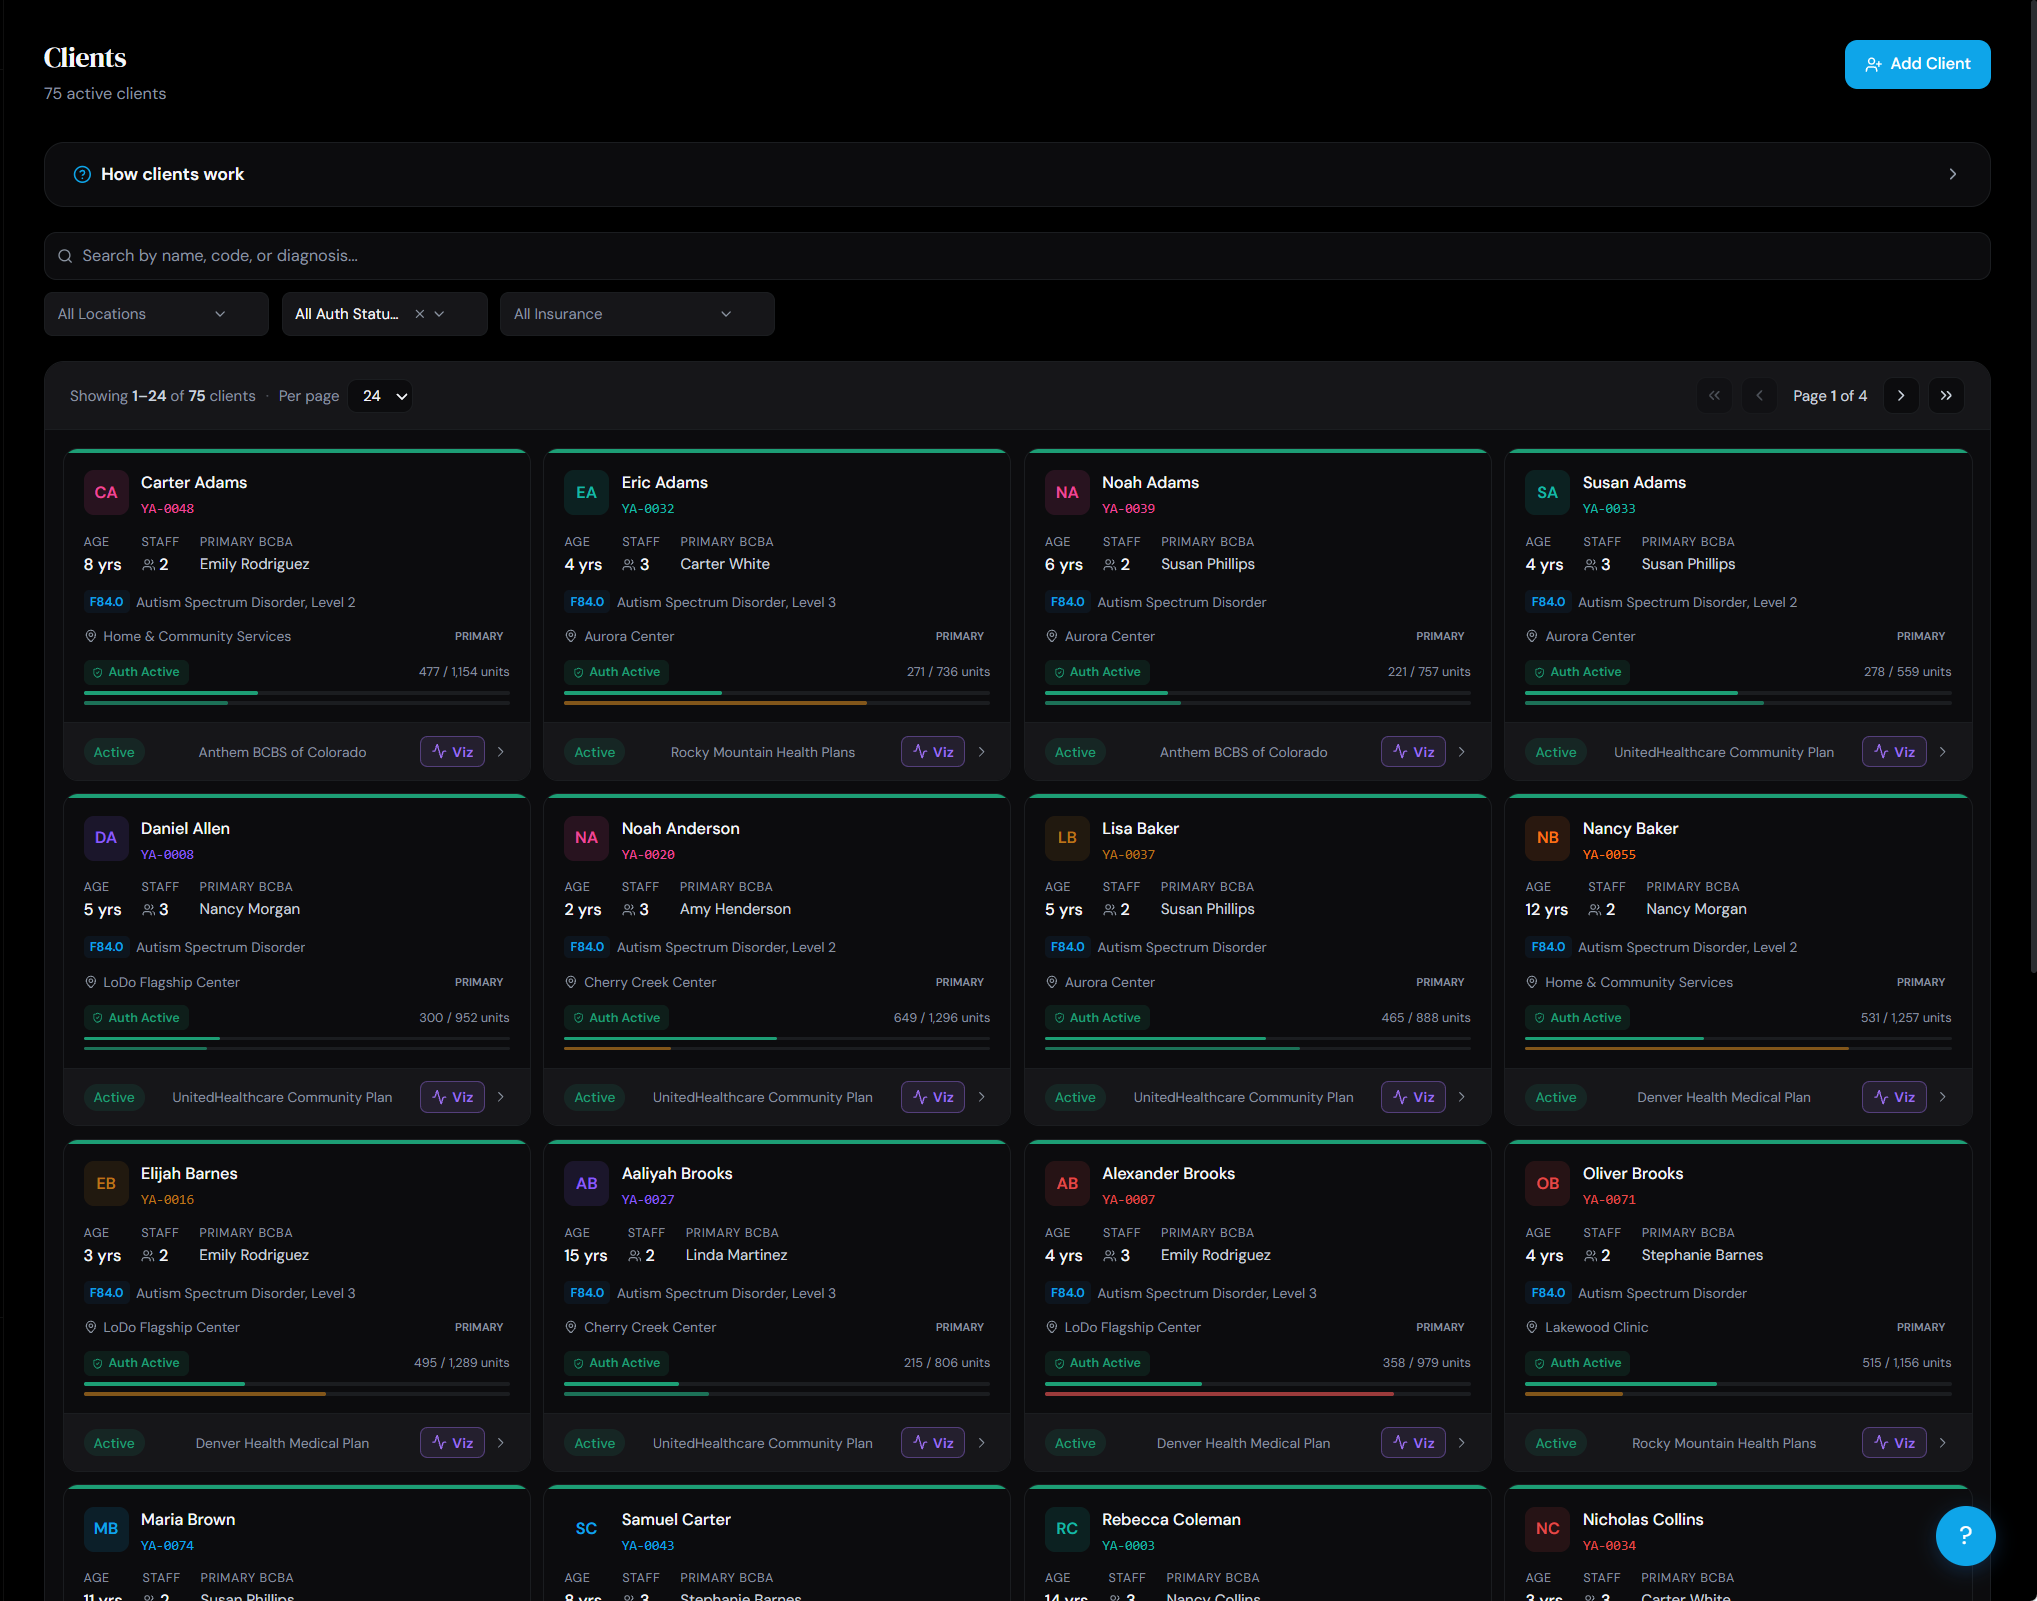The height and width of the screenshot is (1601, 2037).
Task: Open Viz for Oliver Brooks
Action: coord(1894,1443)
